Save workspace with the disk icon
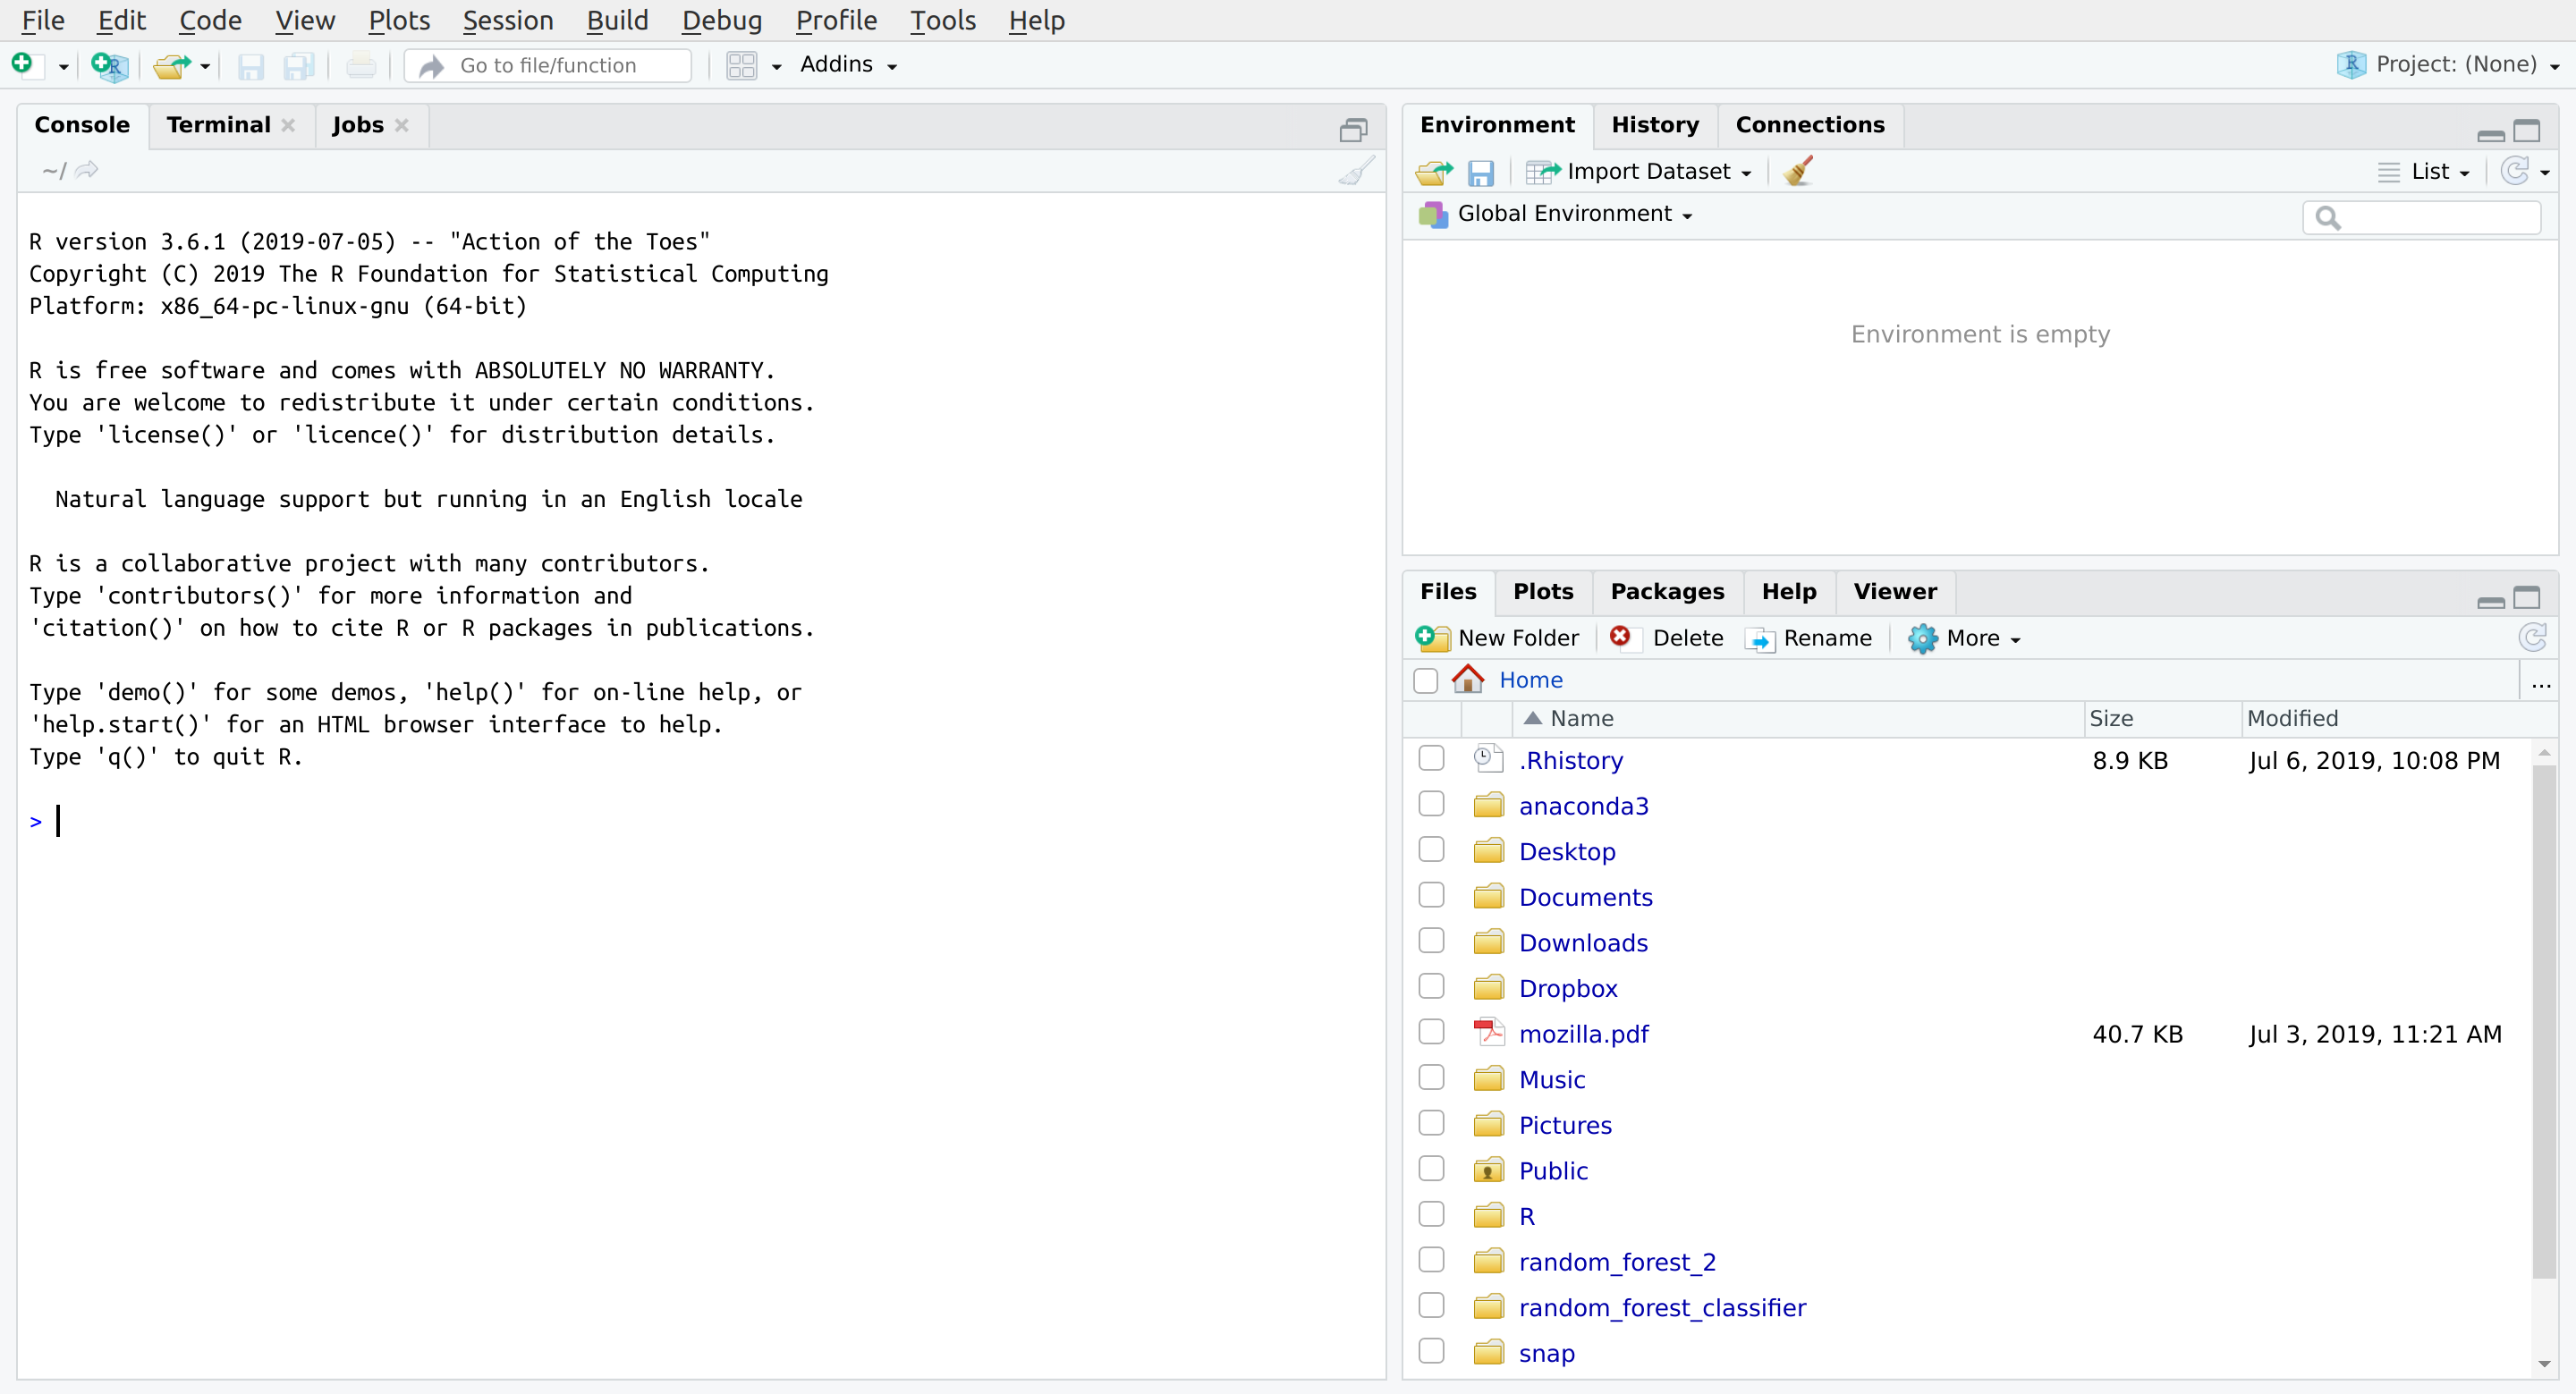The height and width of the screenshot is (1394, 2576). click(1480, 173)
